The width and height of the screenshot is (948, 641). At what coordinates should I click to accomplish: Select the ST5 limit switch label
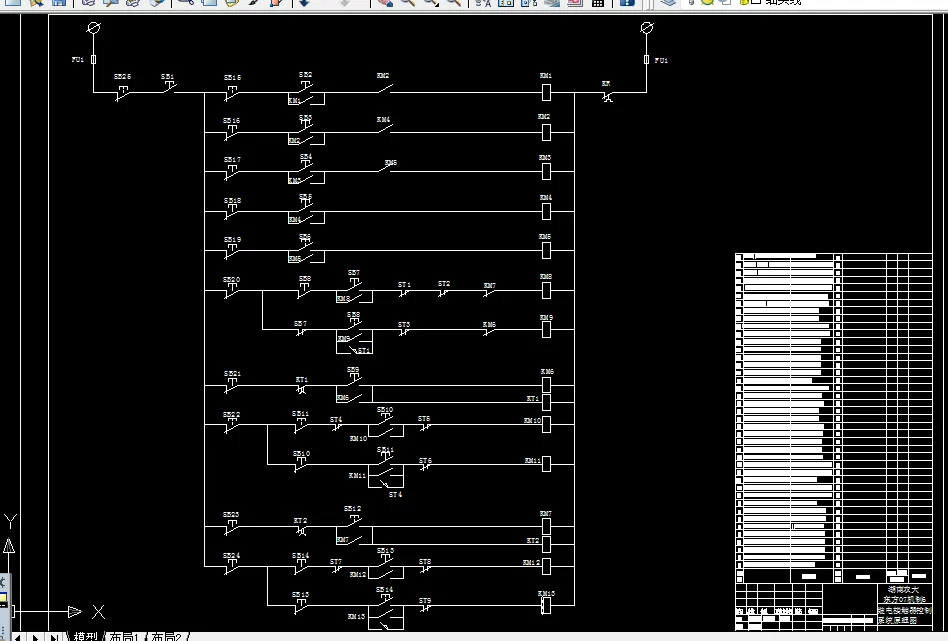(424, 418)
